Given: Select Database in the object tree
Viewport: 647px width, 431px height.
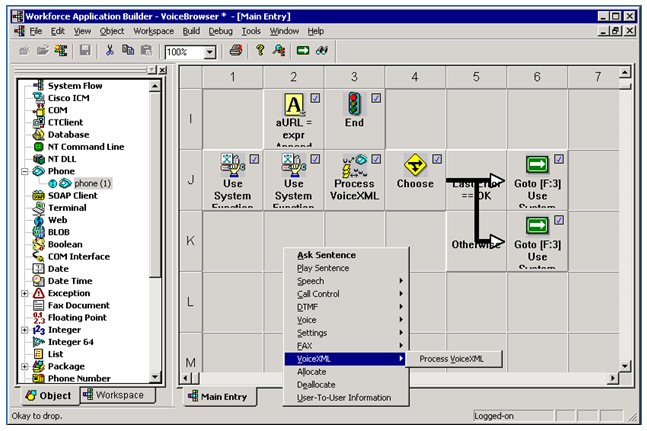Looking at the screenshot, I should pyautogui.click(x=68, y=134).
